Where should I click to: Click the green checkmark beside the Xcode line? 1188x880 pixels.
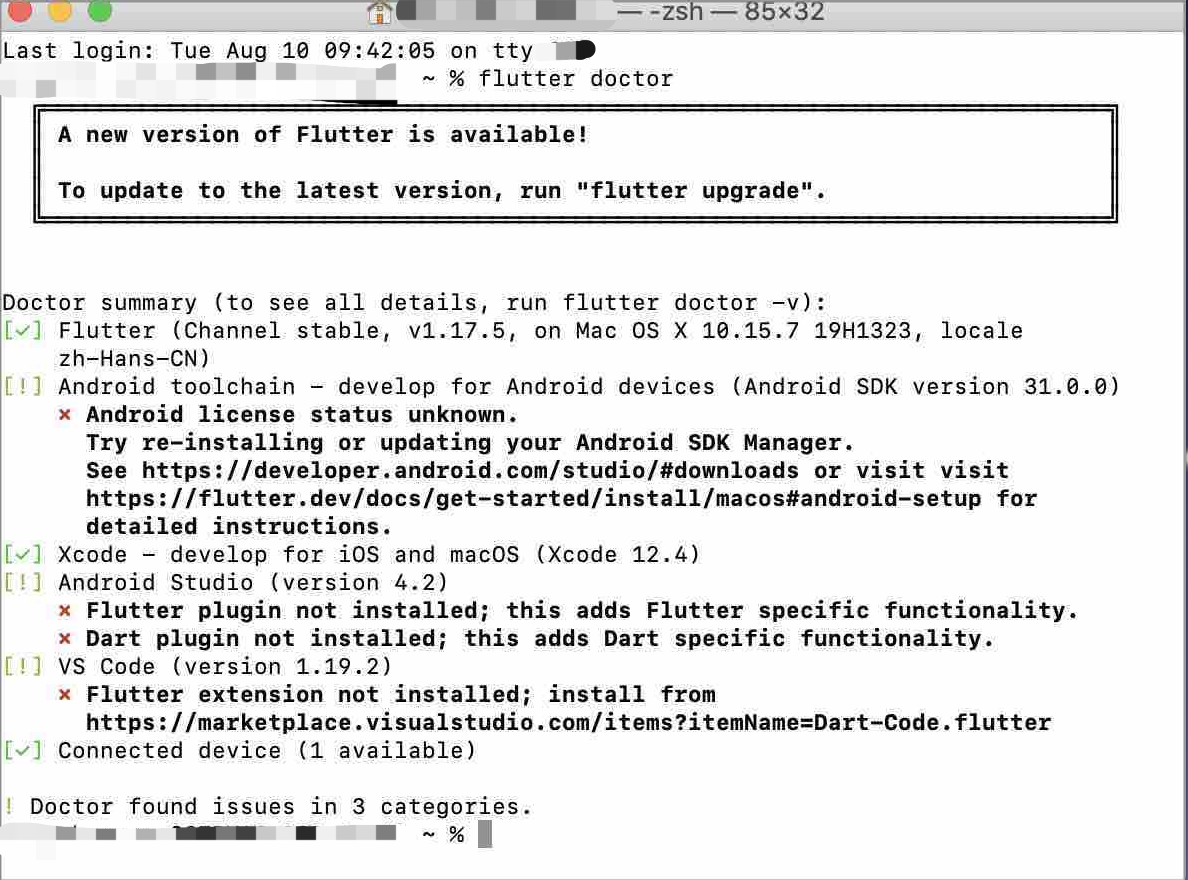pyautogui.click(x=23, y=554)
